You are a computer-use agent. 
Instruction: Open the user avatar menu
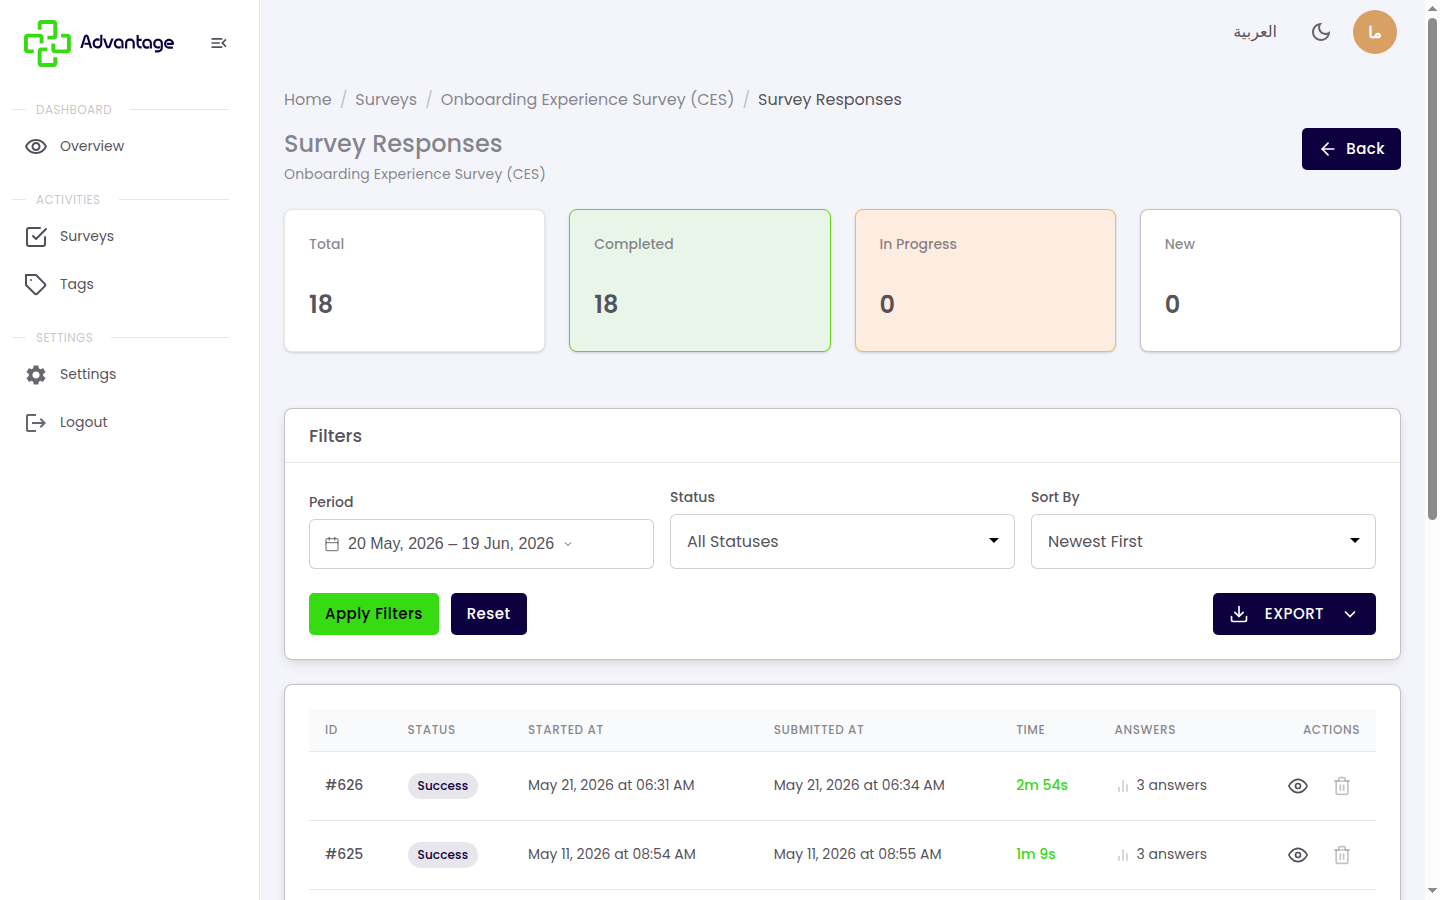tap(1375, 32)
